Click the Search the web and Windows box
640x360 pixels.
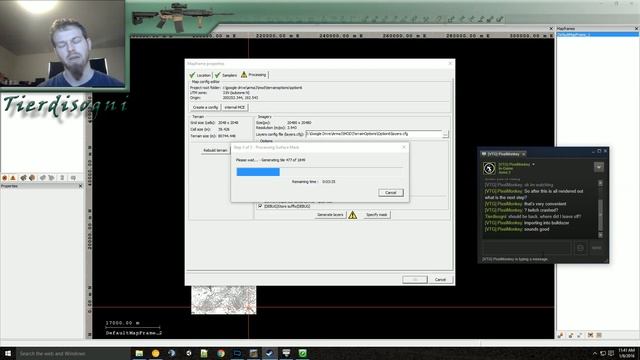tap(73, 353)
